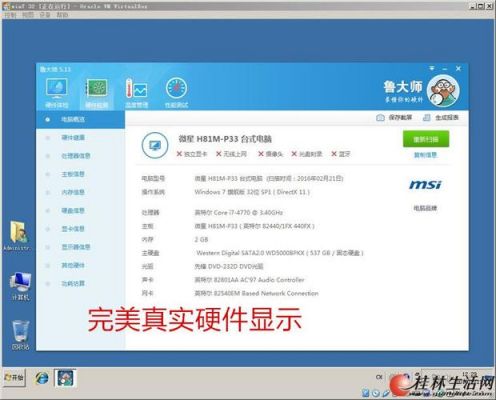
Task: Click the CH language indicator in the tray
Action: [379, 377]
